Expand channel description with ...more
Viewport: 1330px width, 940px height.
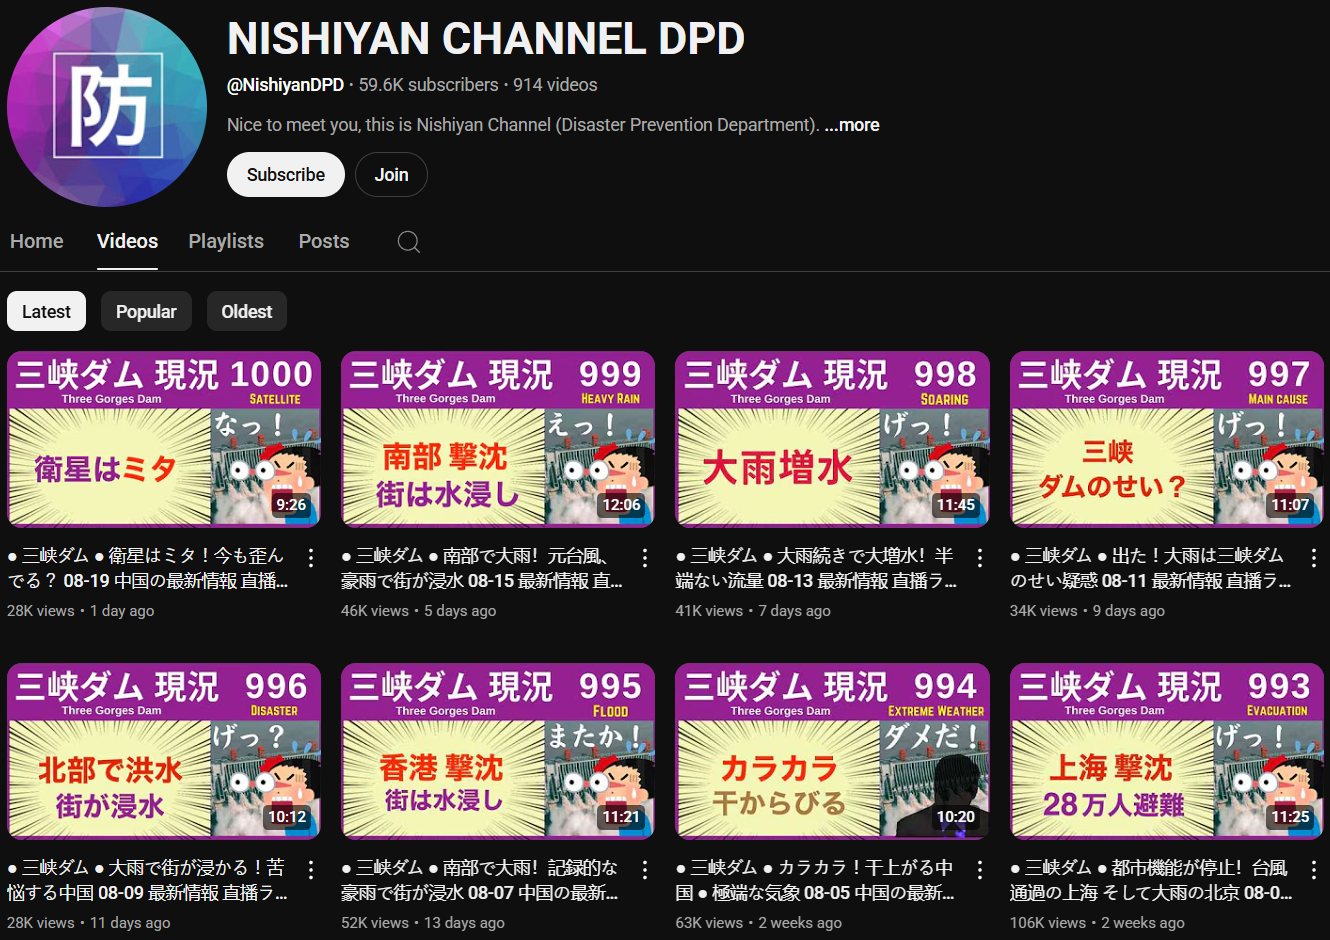click(852, 125)
